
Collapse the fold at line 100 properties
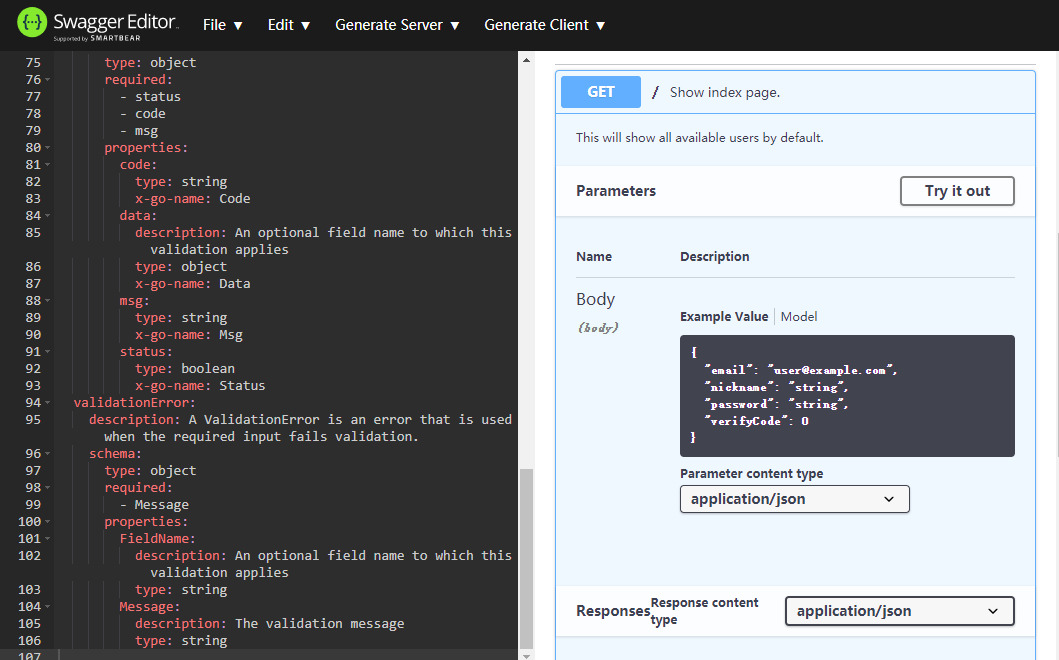48,522
